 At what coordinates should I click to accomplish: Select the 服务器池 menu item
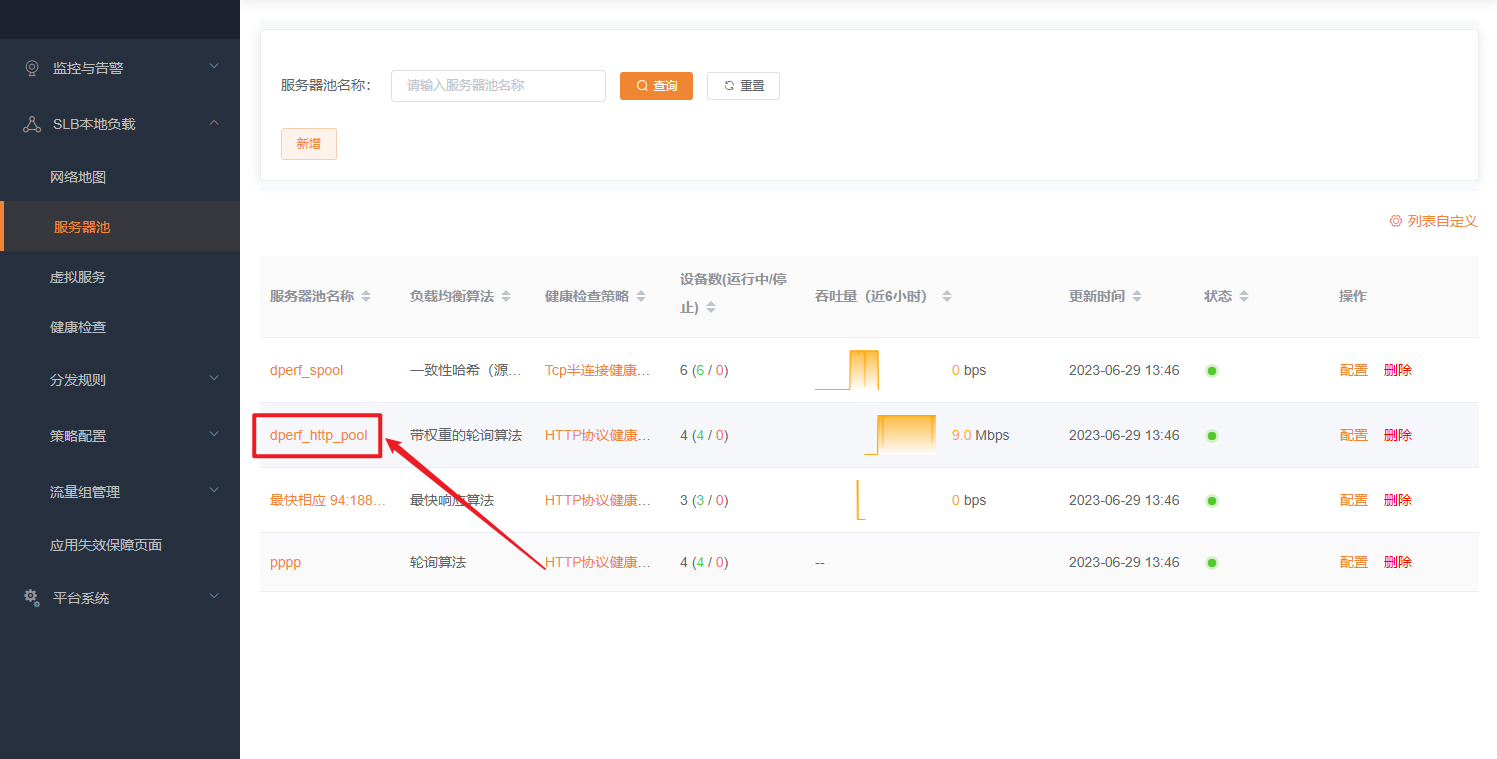click(x=120, y=227)
